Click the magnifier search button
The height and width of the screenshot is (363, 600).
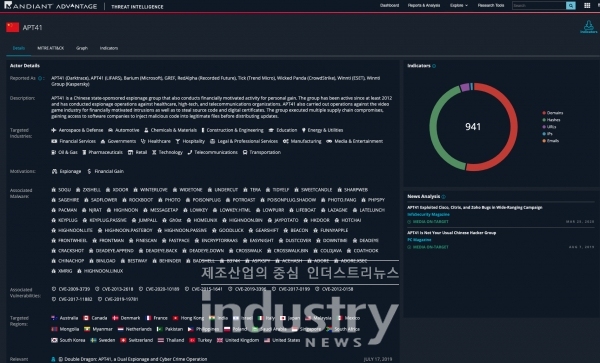coord(571,5)
